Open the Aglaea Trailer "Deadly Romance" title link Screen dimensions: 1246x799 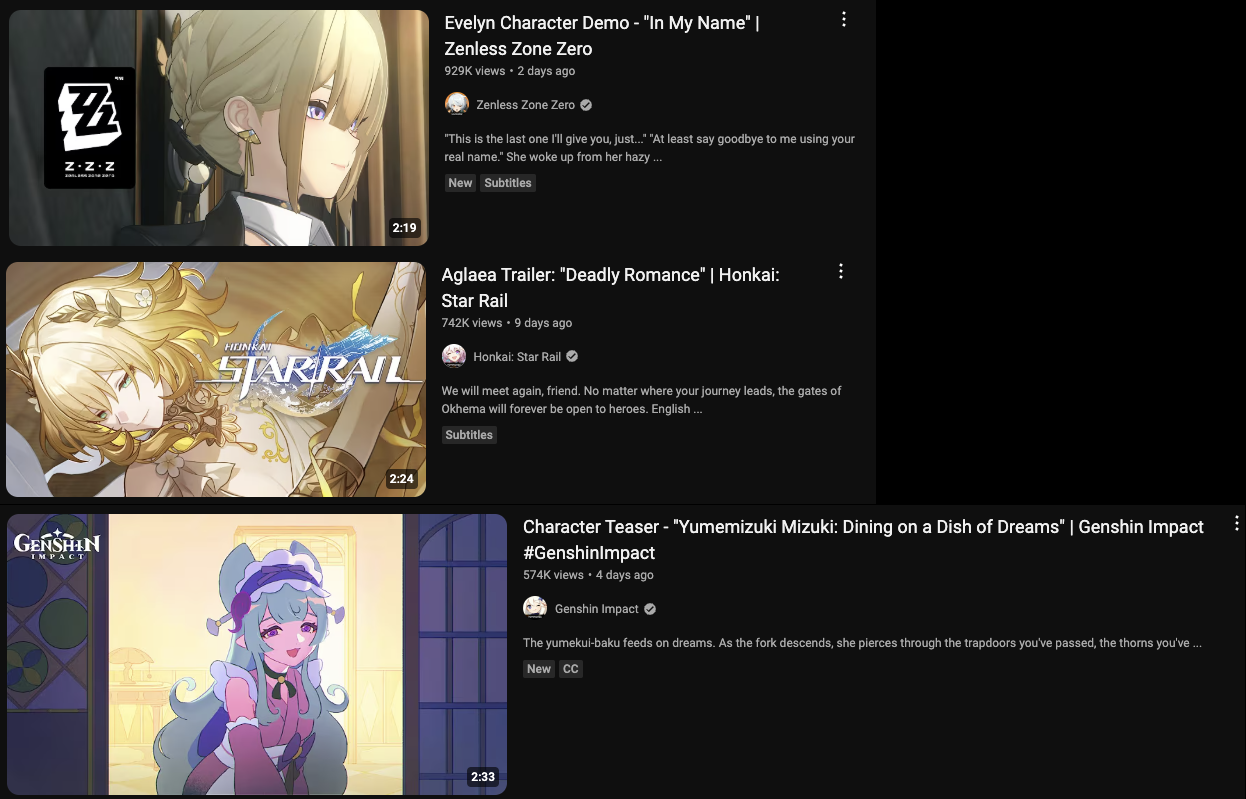coord(610,287)
